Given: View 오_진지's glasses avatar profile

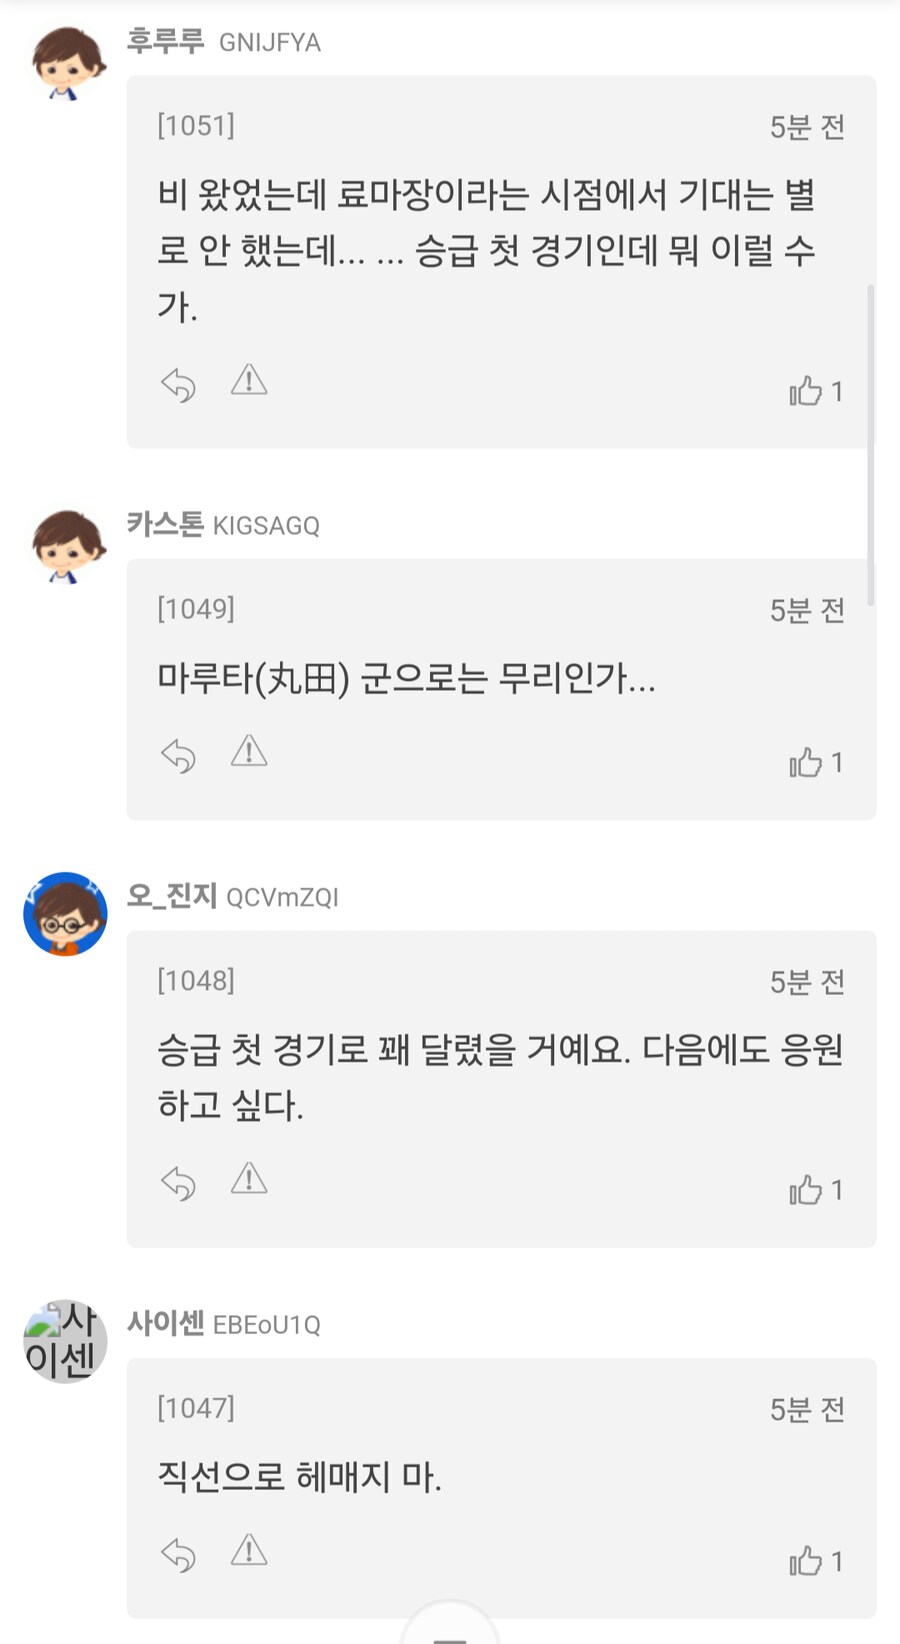Looking at the screenshot, I should tap(66, 914).
